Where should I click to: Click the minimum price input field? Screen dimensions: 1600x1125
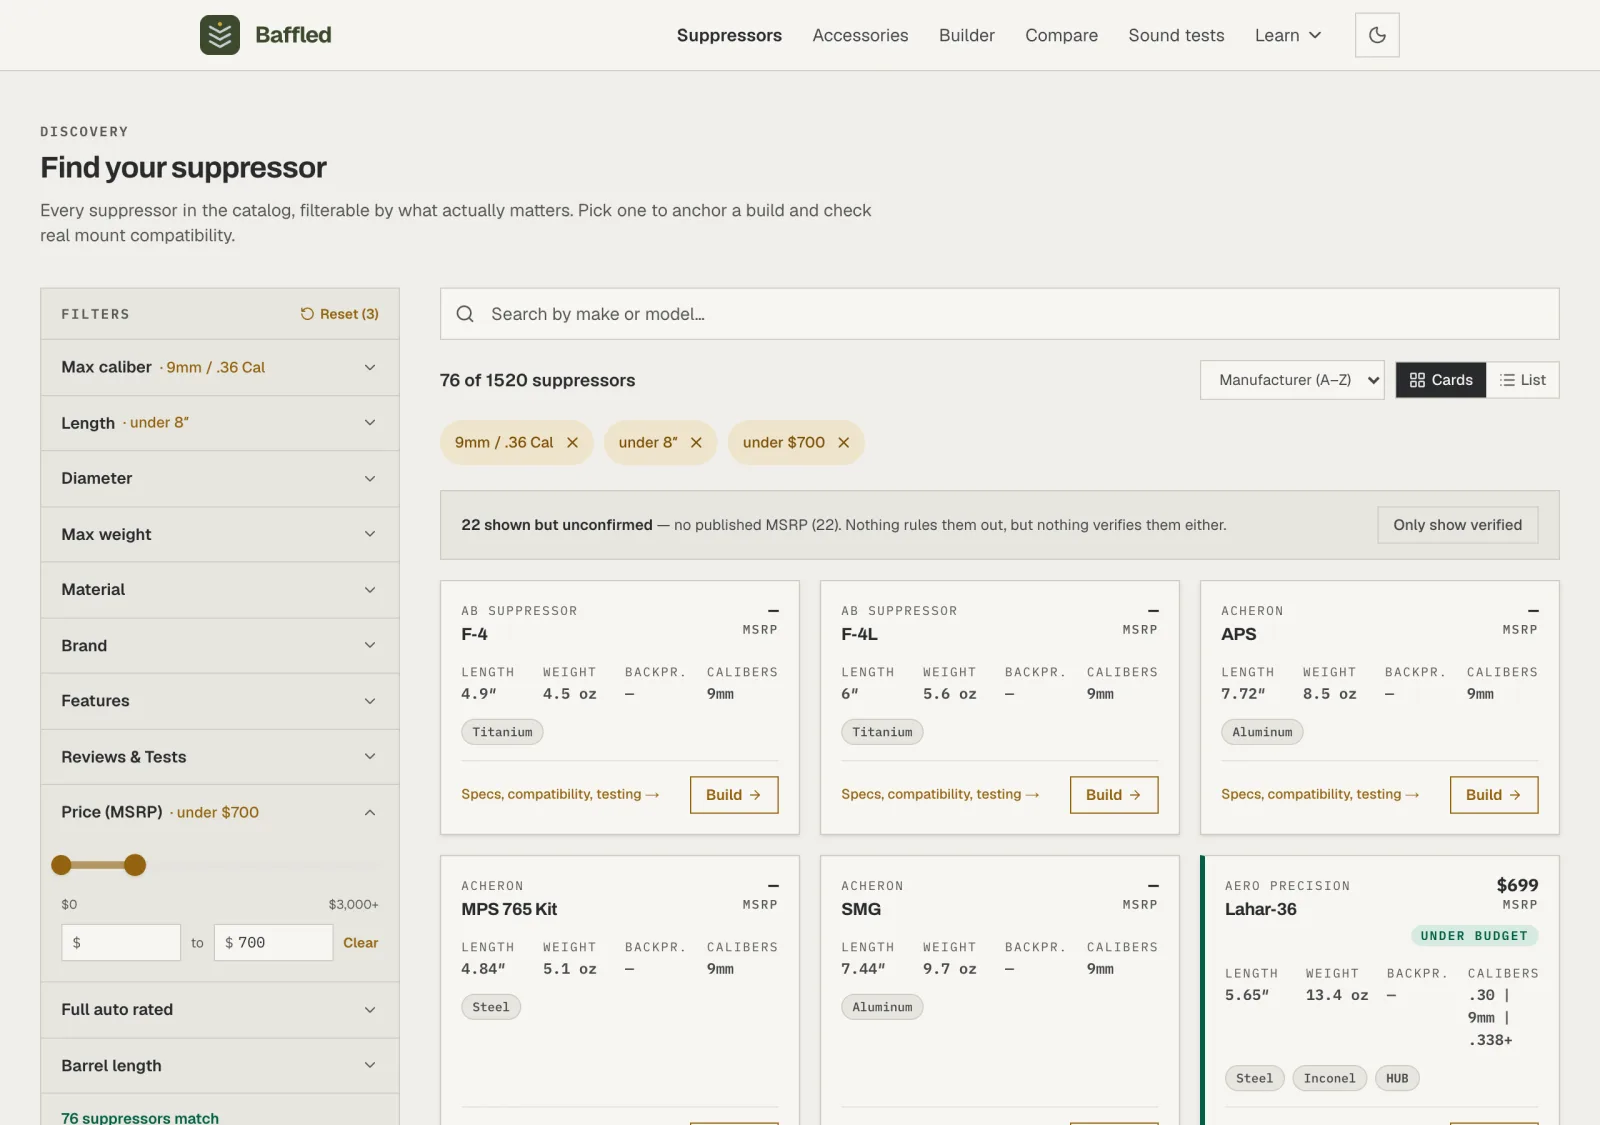pyautogui.click(x=121, y=943)
